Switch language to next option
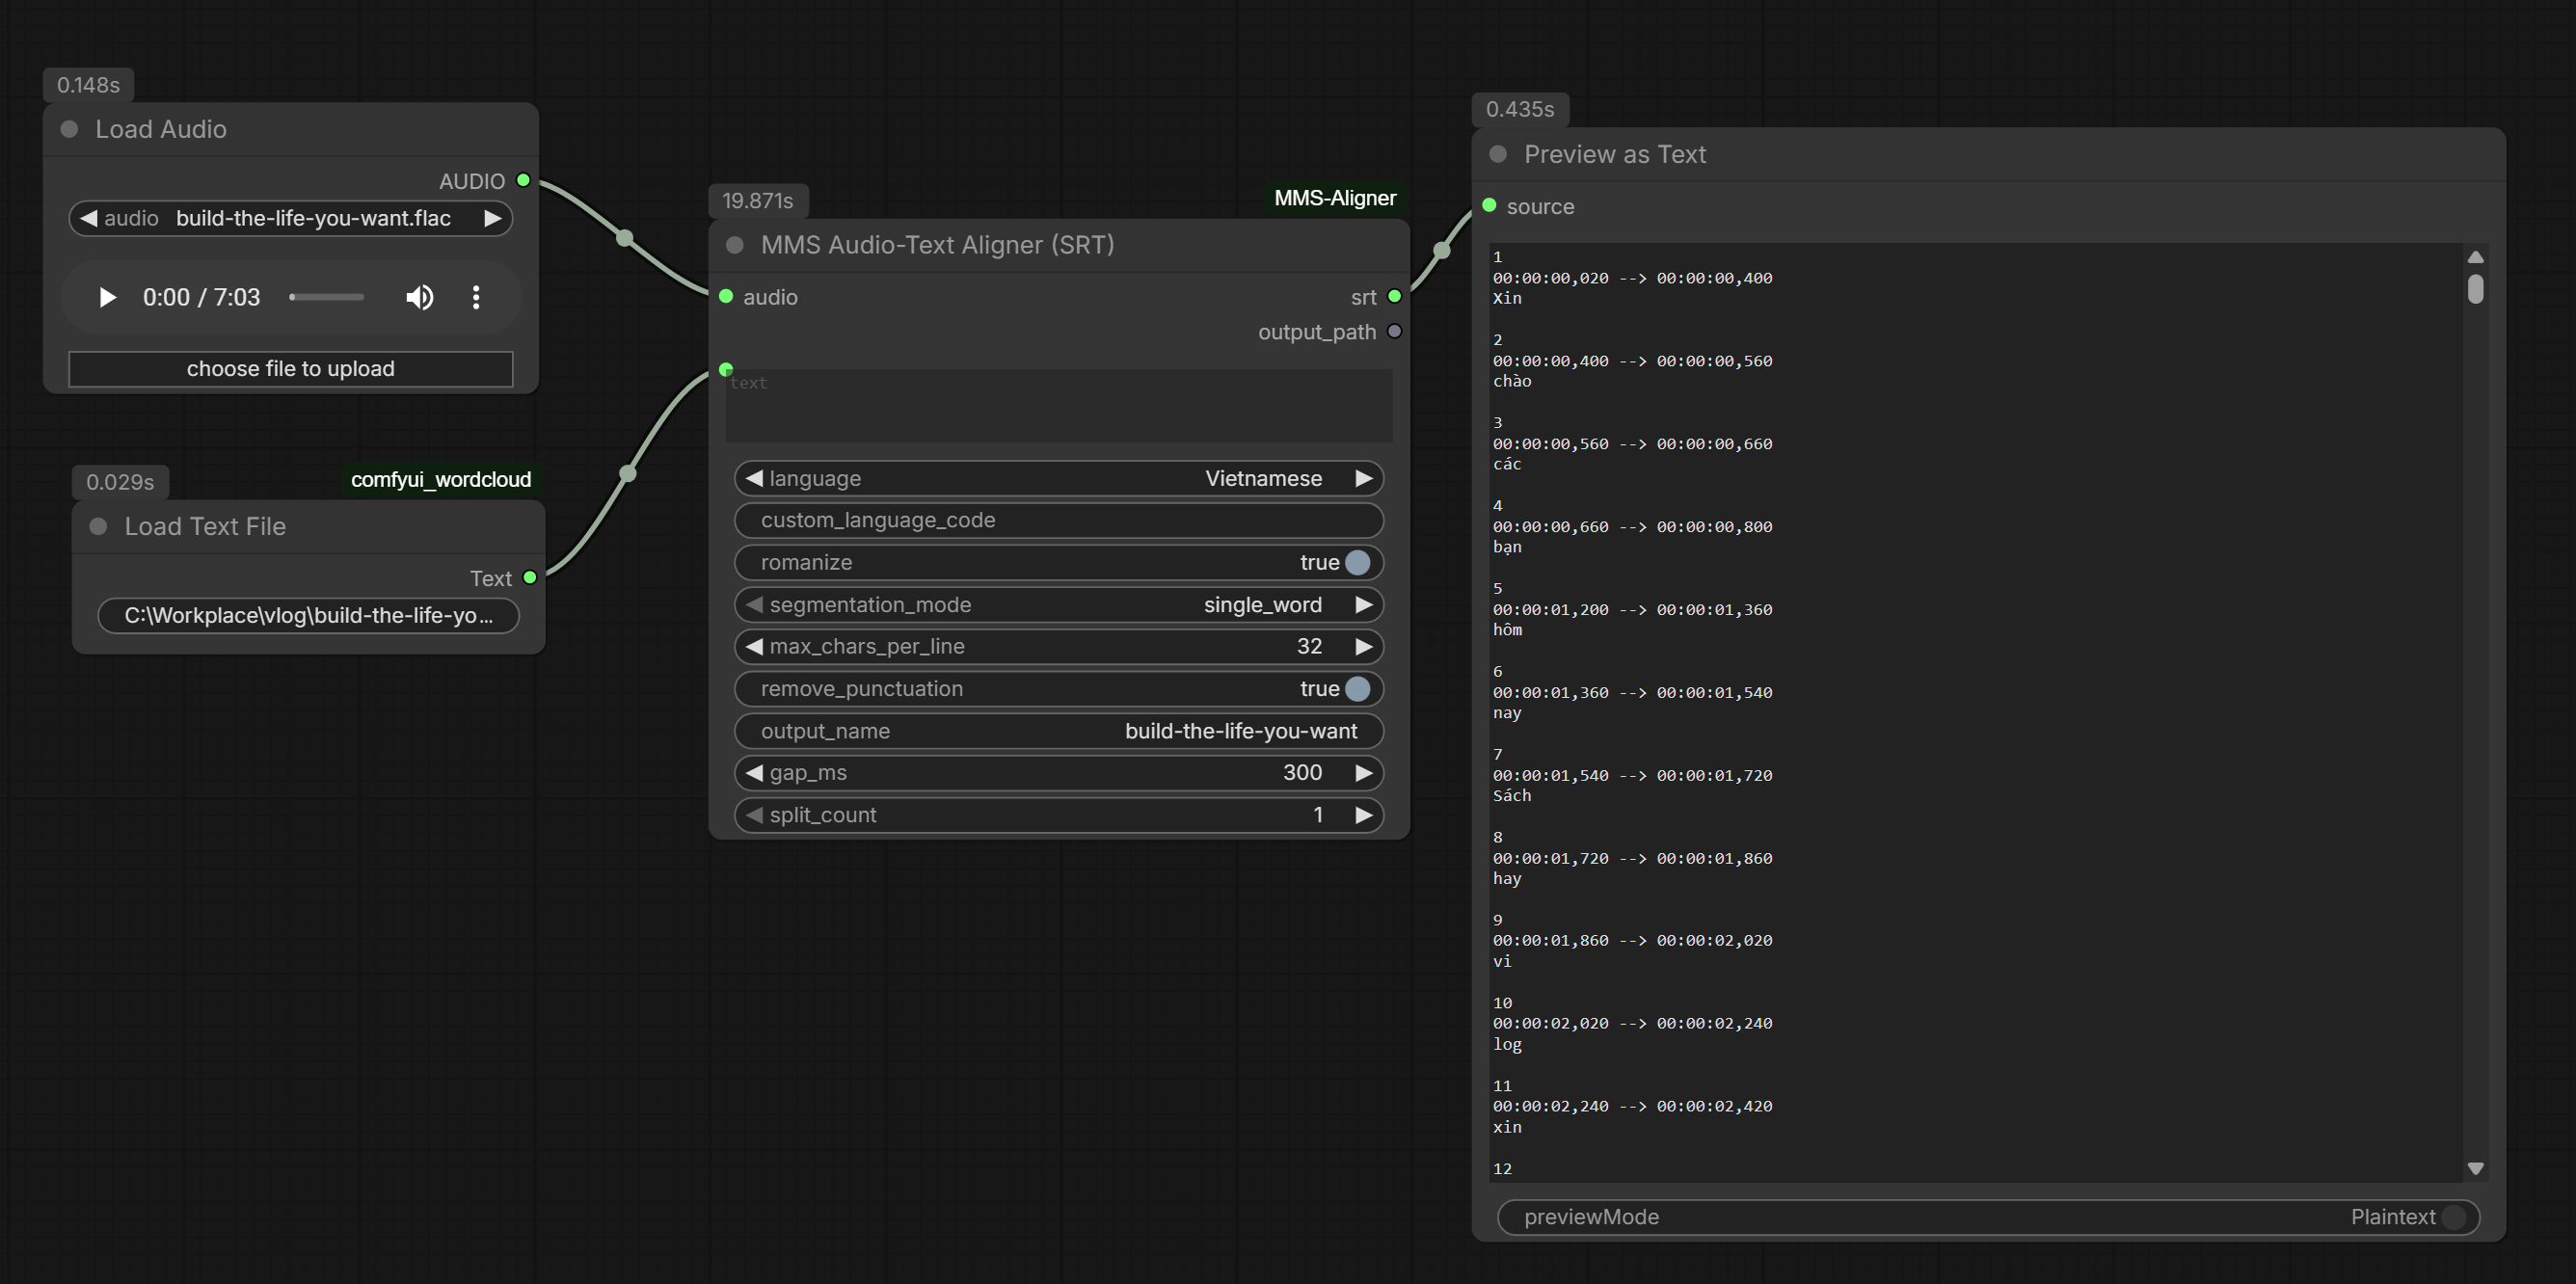Screen dimensions: 2576x1284 coord(1364,478)
